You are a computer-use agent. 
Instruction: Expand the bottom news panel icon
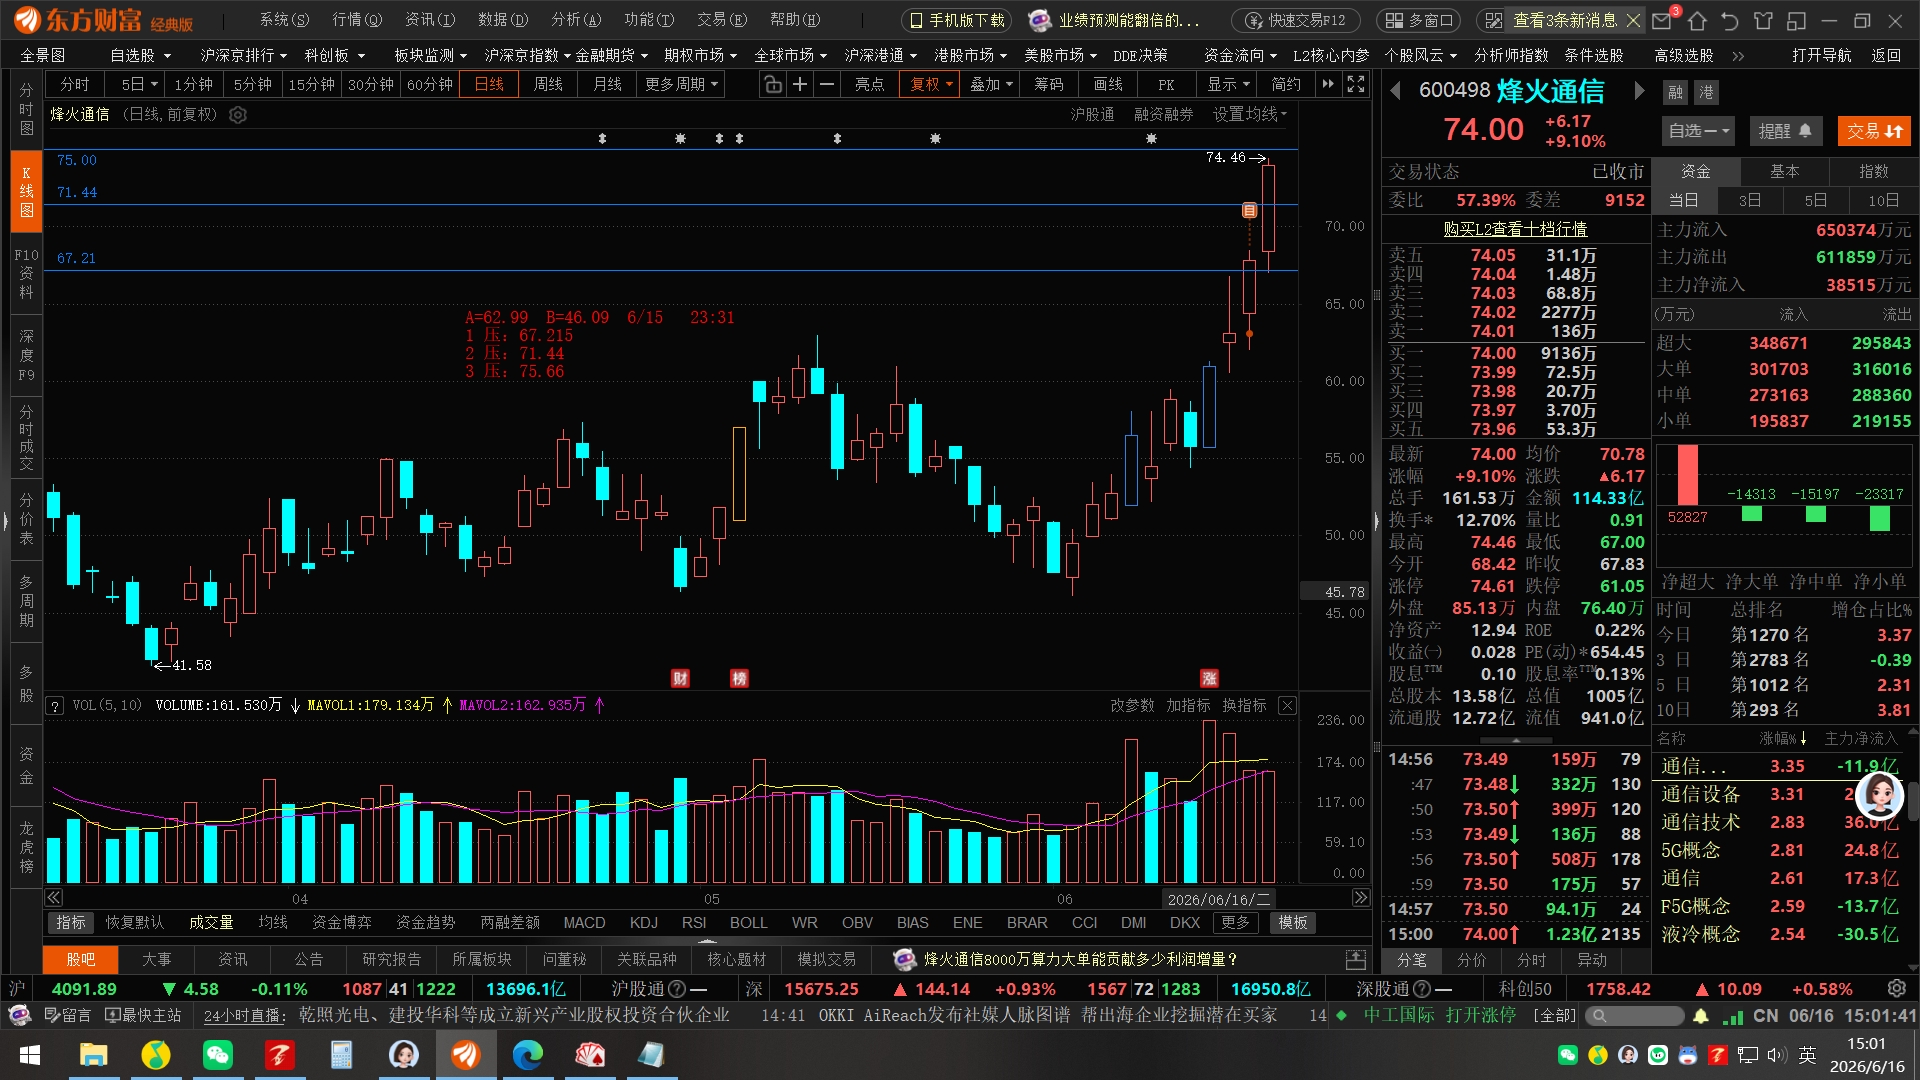click(x=1356, y=960)
